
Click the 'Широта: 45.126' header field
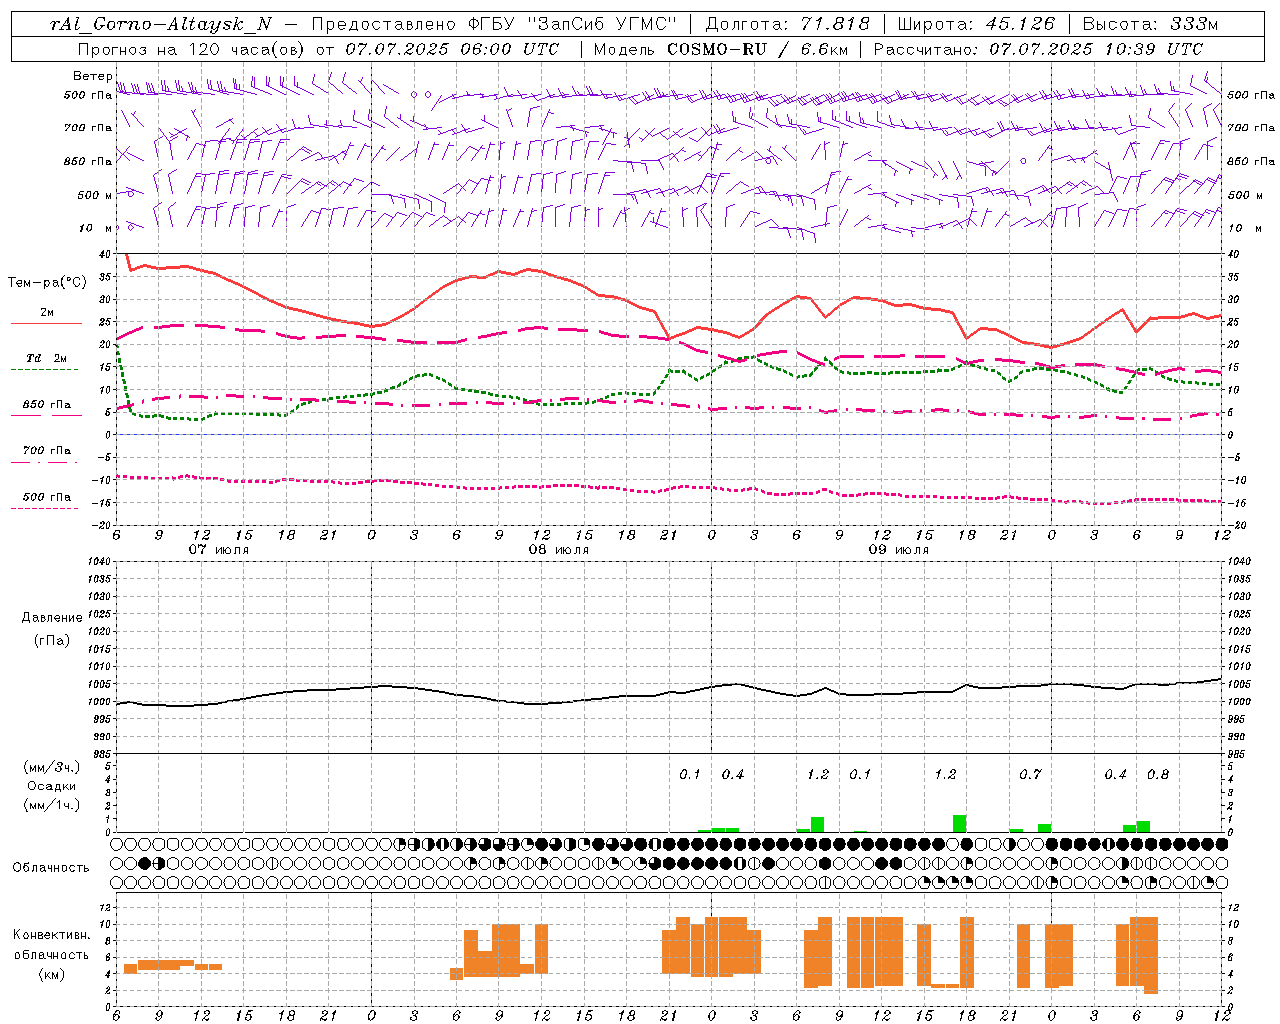pyautogui.click(x=976, y=24)
